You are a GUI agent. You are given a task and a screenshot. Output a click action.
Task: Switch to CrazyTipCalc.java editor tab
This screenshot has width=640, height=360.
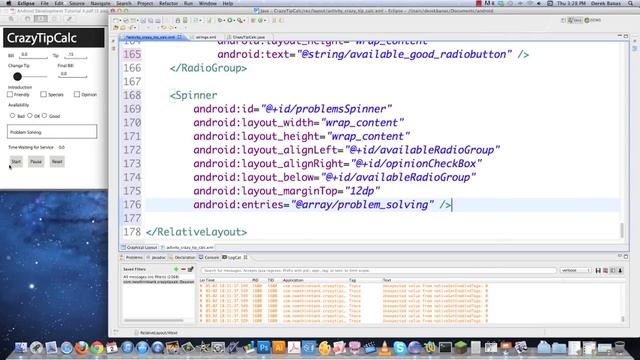(248, 37)
